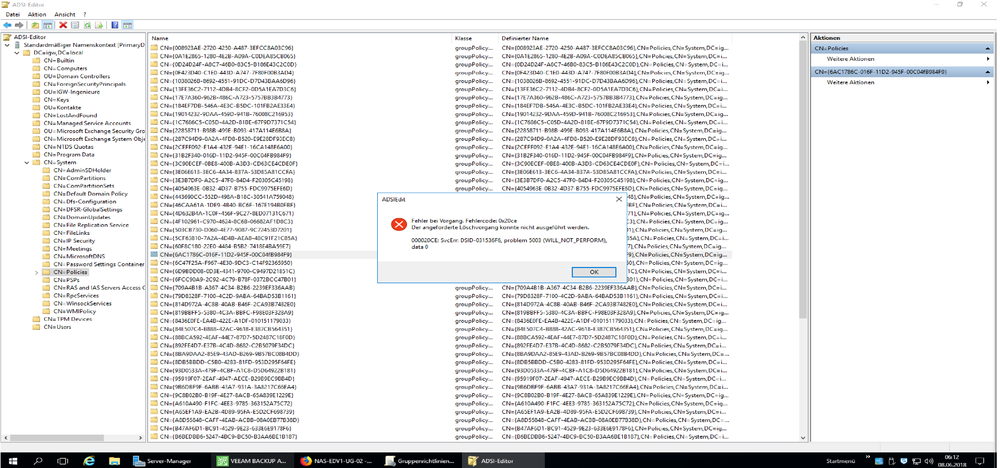Click the Up one level folder icon
Viewport: 1000px width, 468px height.
[36, 24]
